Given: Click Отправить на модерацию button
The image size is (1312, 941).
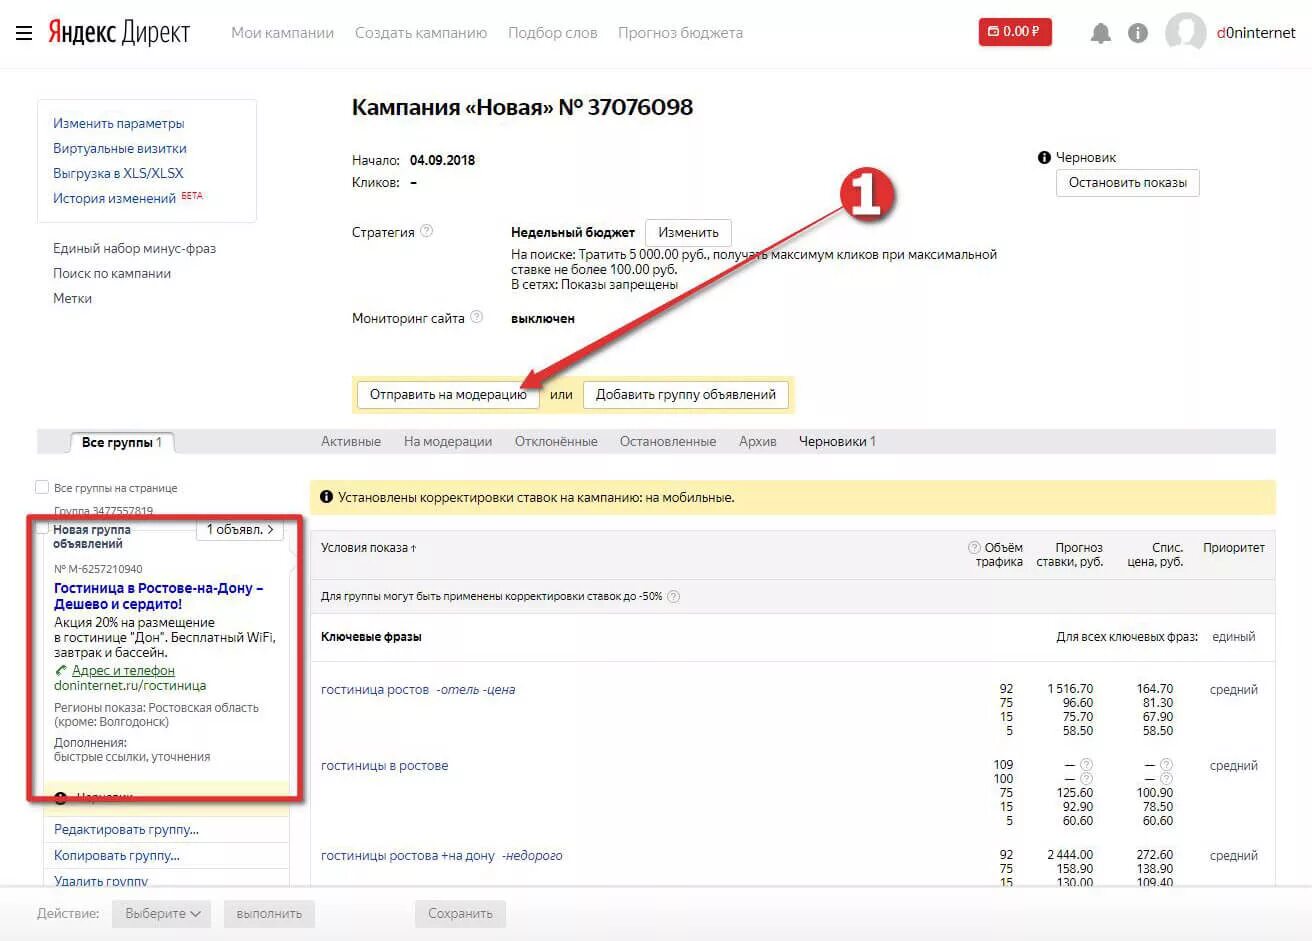Looking at the screenshot, I should click(x=448, y=394).
